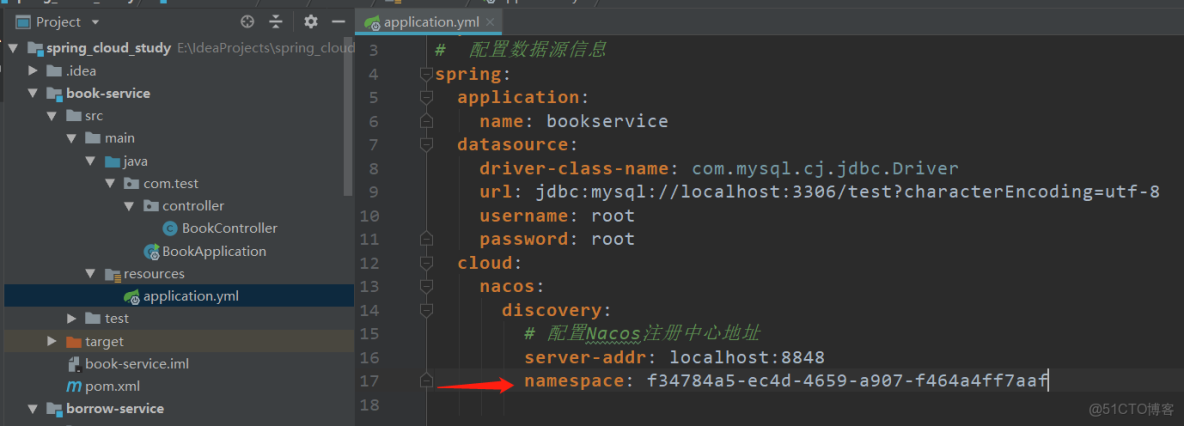Collapse the borrow-service module

[x=32, y=409]
